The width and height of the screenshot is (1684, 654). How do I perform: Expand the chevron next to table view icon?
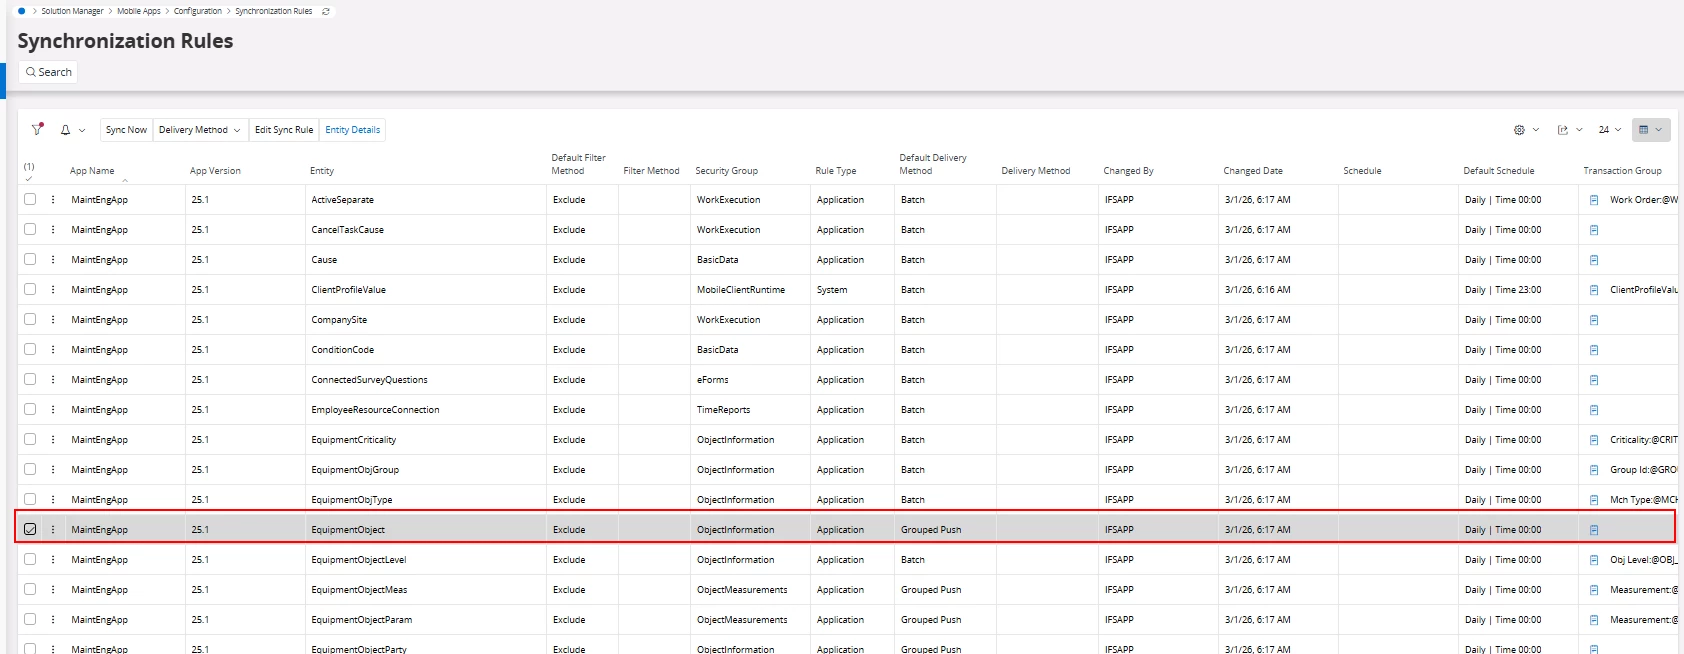(1659, 130)
